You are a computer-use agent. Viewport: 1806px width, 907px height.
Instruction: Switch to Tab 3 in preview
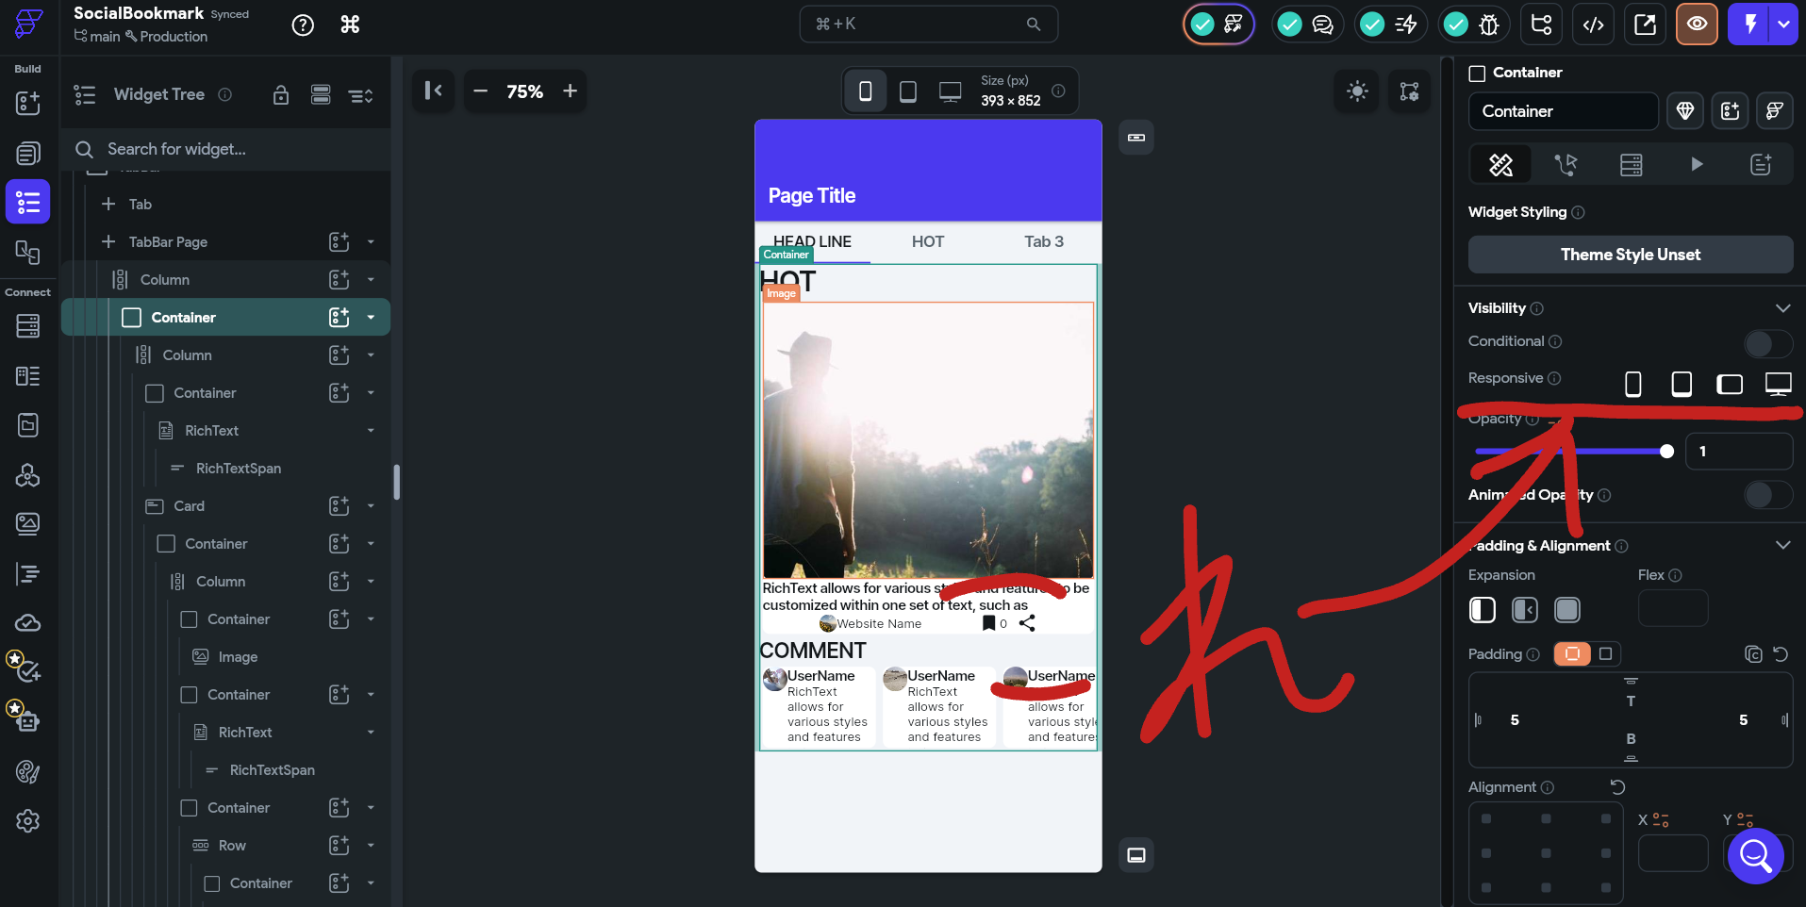coord(1044,242)
